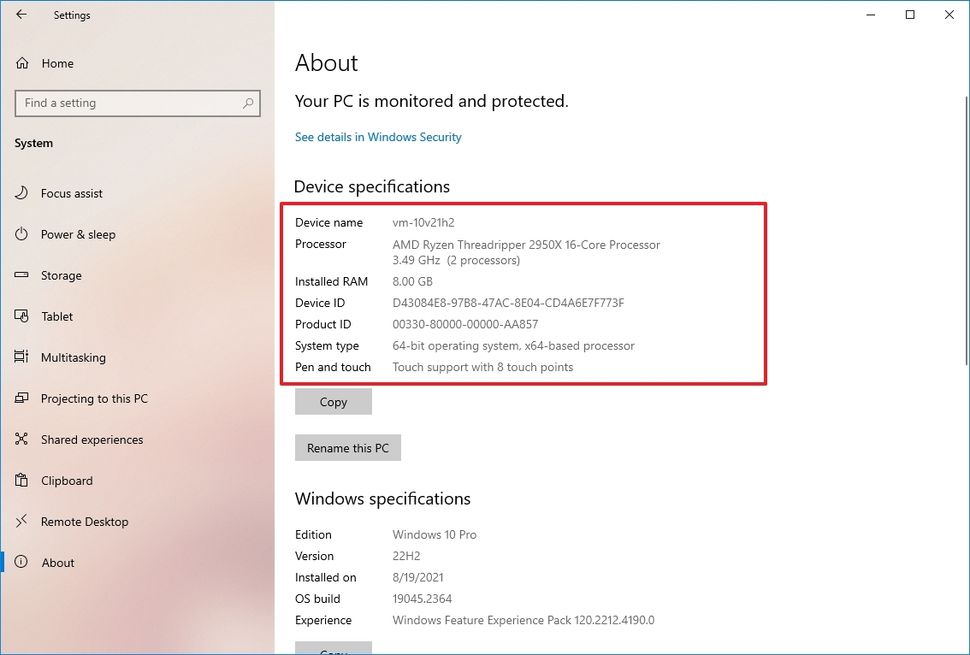Click Copy under Device specifications
Screen dimensions: 970x655
pyautogui.click(x=333, y=401)
